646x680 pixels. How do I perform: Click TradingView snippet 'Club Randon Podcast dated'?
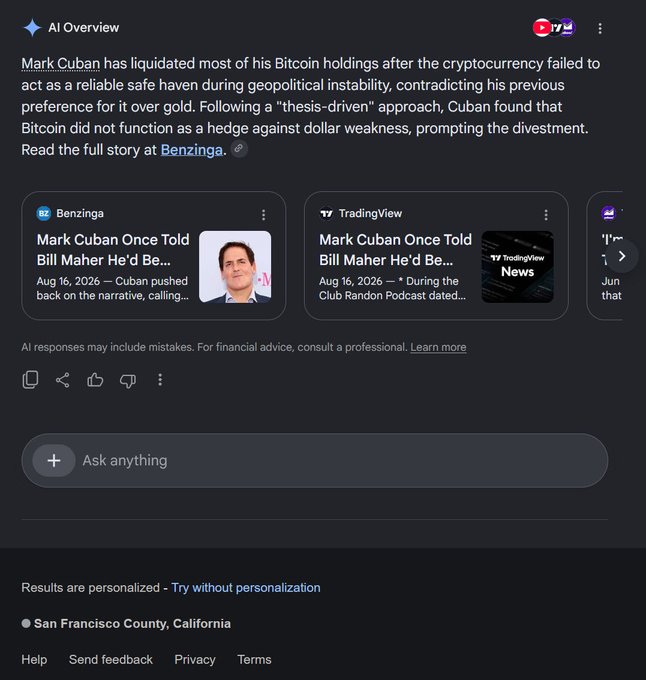(392, 296)
